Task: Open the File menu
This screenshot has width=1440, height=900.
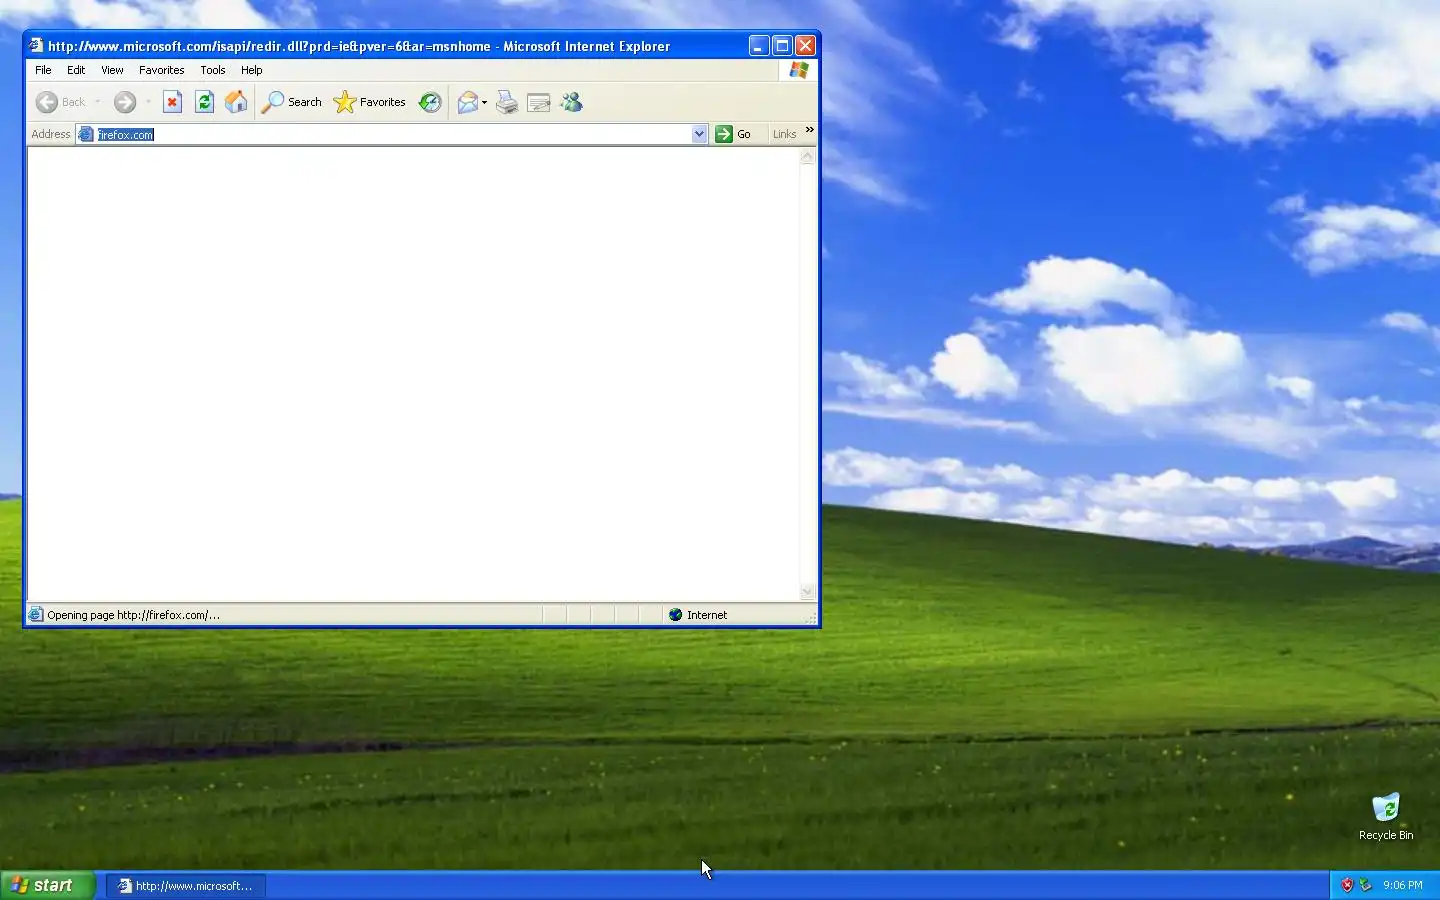Action: [43, 70]
